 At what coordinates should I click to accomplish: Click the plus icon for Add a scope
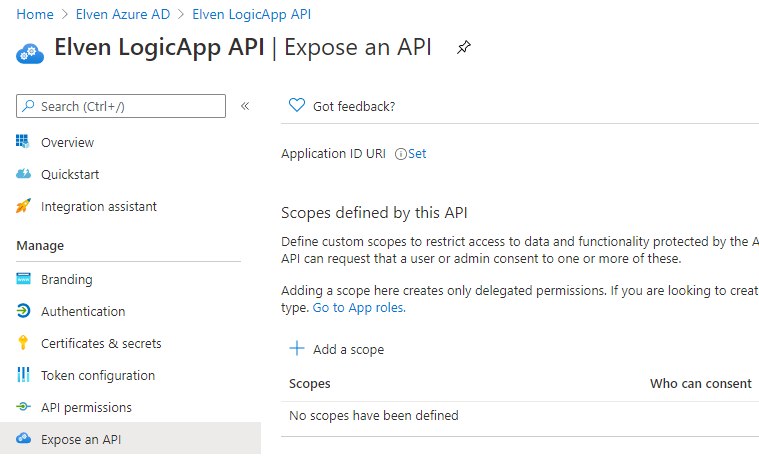pos(297,348)
